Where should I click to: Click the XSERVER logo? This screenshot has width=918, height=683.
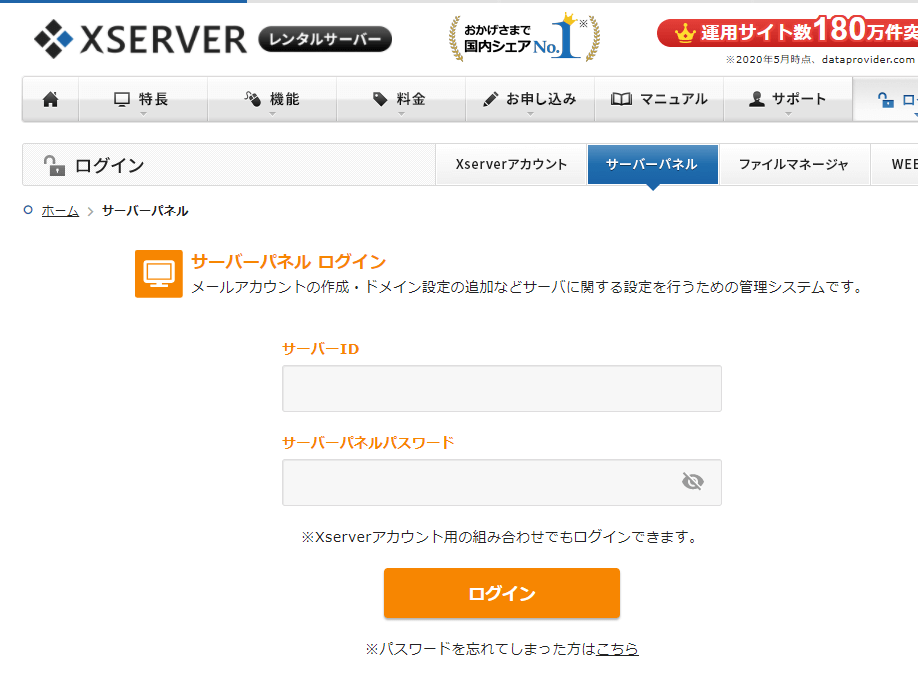coord(140,39)
